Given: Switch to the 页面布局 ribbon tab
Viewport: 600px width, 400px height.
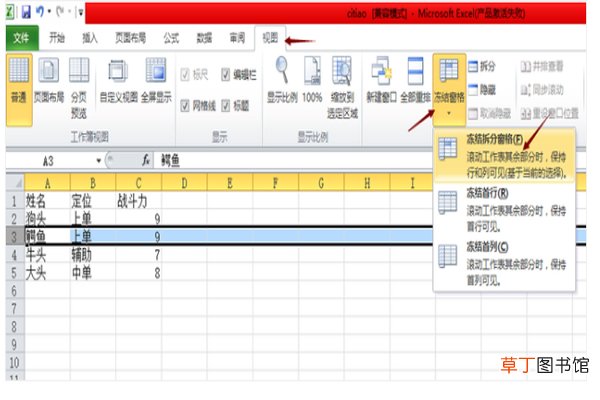Looking at the screenshot, I should coord(130,38).
